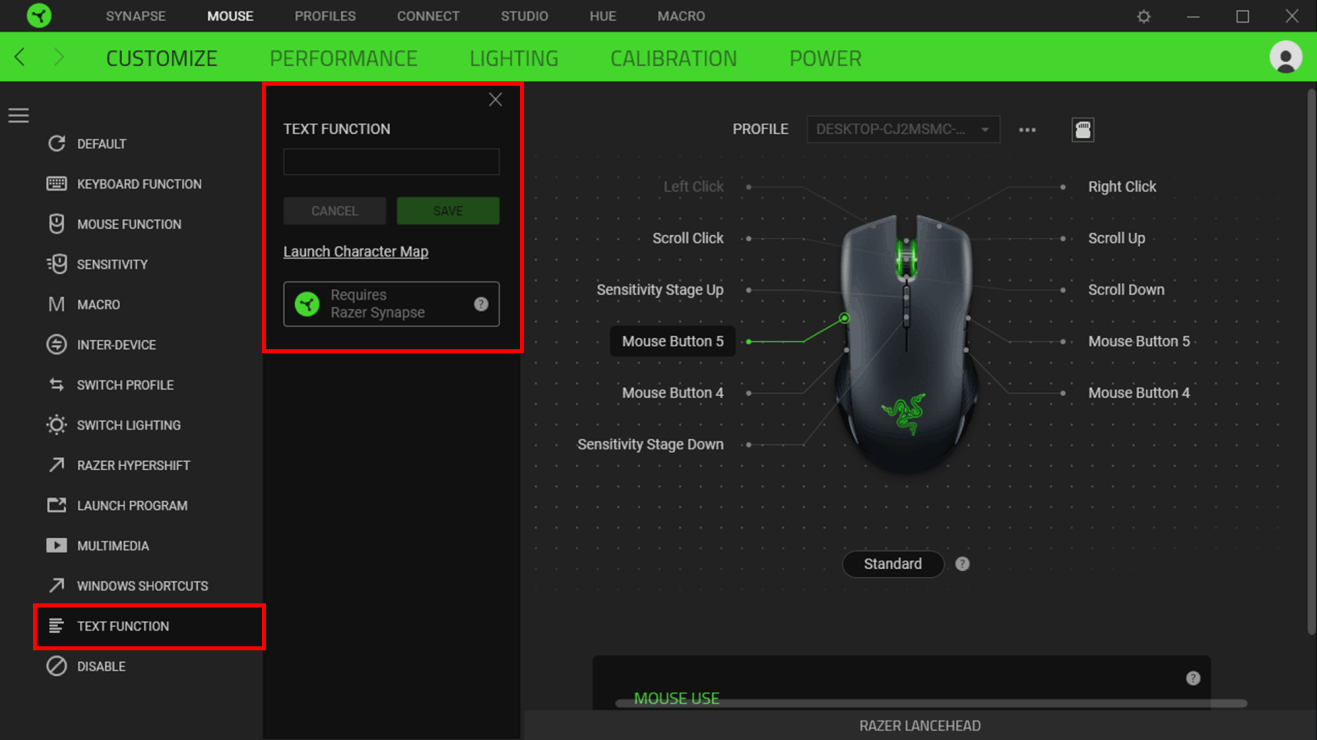Open the Studio menu tab
Screen dimensions: 1317x740
point(524,16)
